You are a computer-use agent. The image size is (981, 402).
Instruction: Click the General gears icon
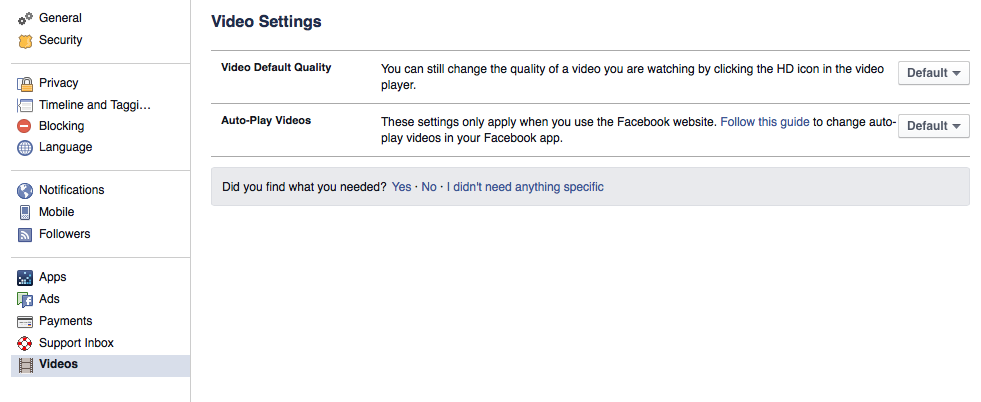pyautogui.click(x=25, y=19)
